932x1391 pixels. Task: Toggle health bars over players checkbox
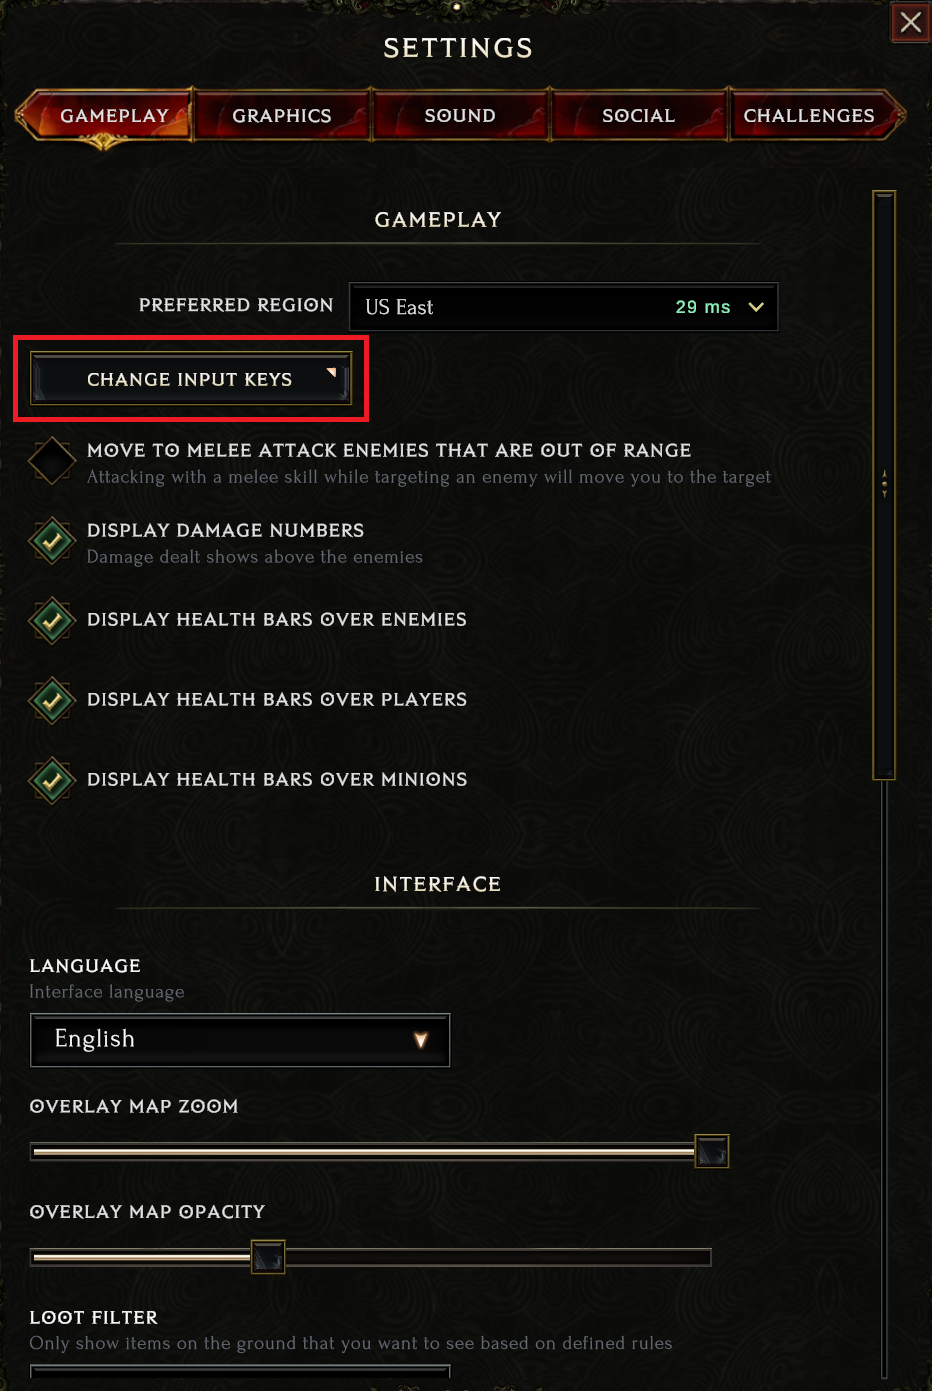52,700
